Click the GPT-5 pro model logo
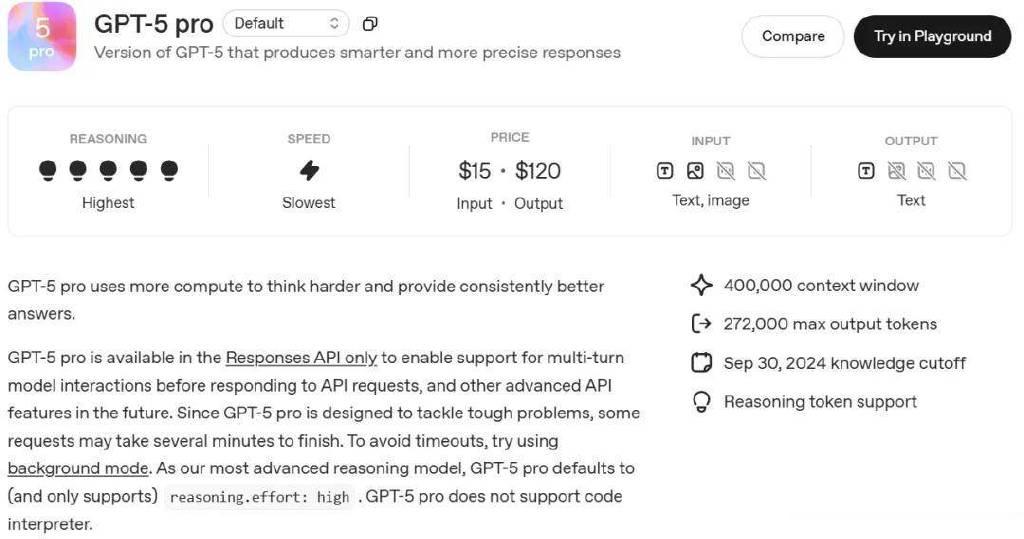Viewport: 1024px width, 539px height. pyautogui.click(x=42, y=36)
